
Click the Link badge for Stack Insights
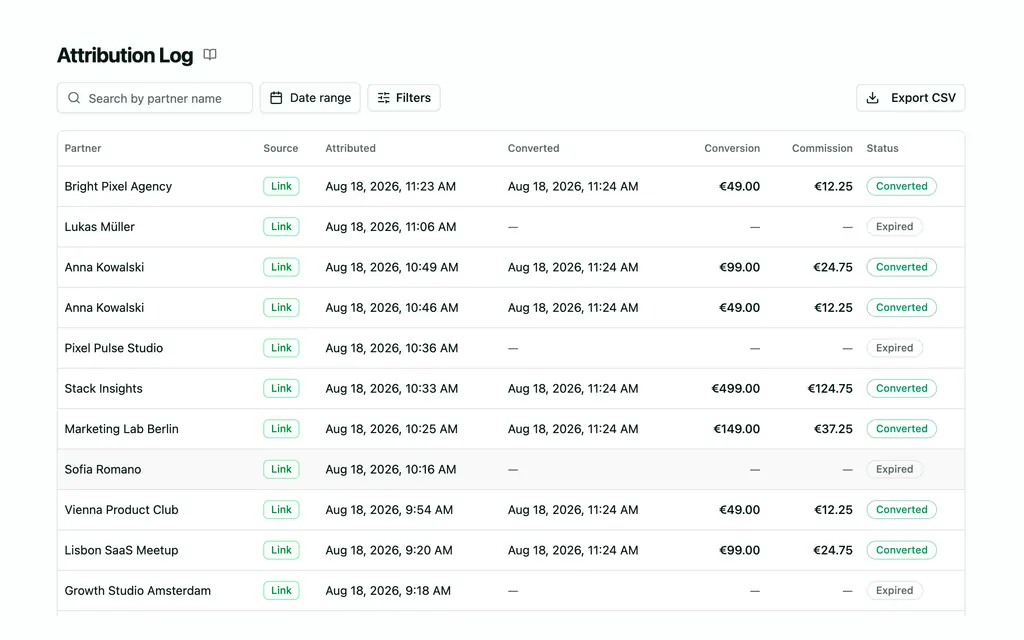point(281,389)
